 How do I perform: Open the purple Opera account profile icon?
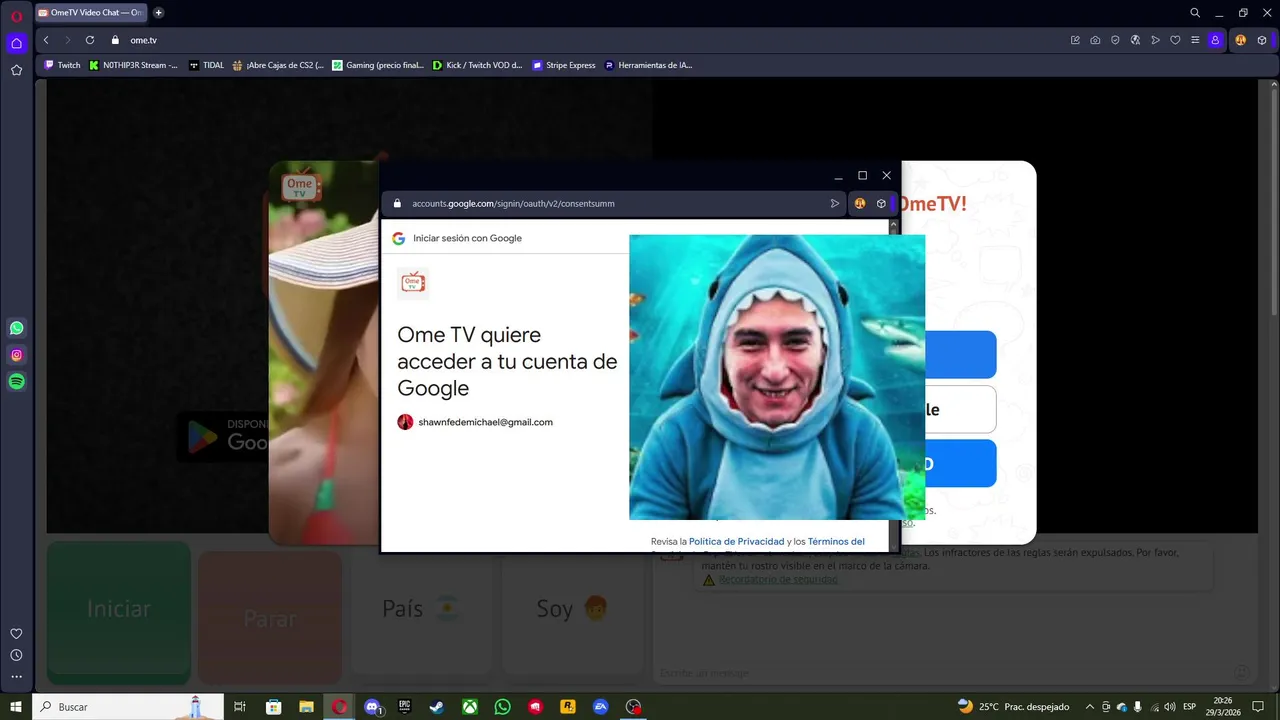click(x=1215, y=40)
